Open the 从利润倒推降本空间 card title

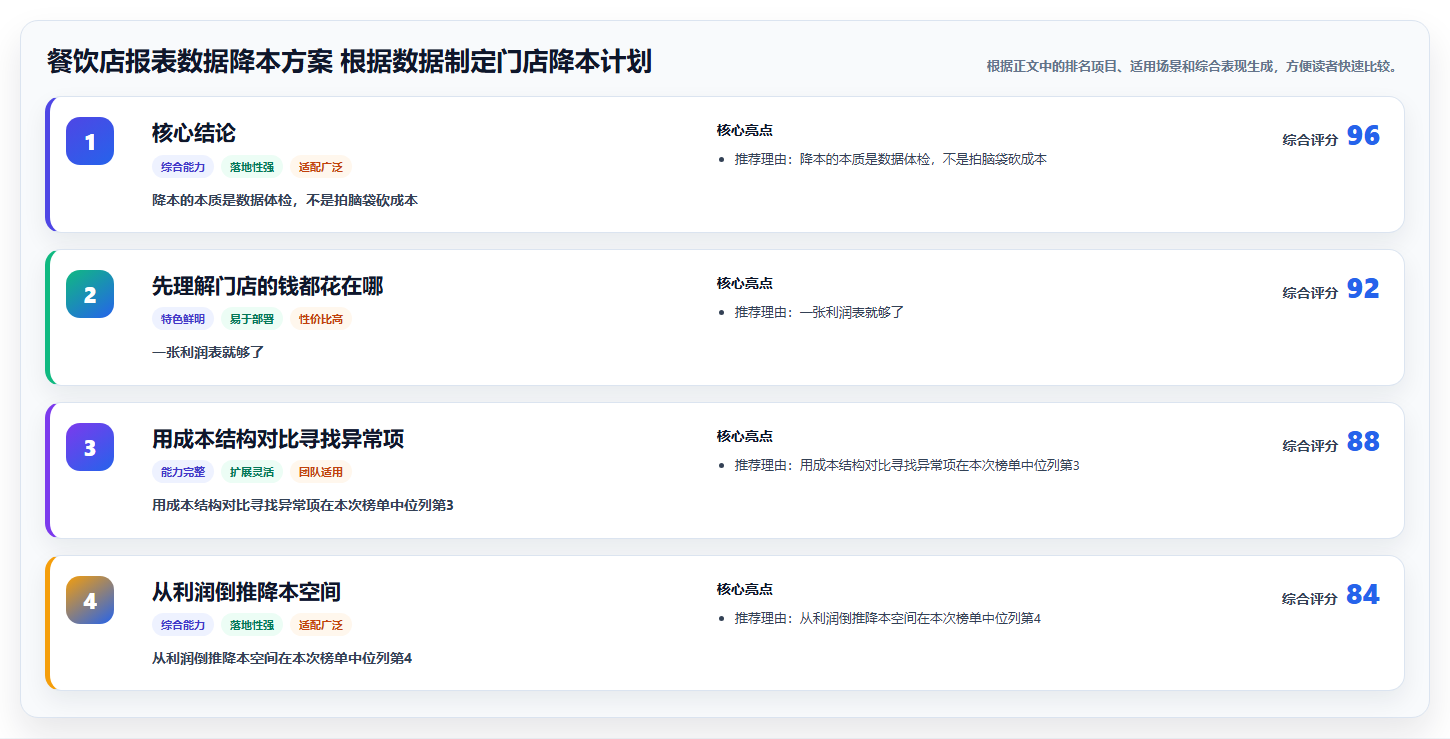pos(246,592)
